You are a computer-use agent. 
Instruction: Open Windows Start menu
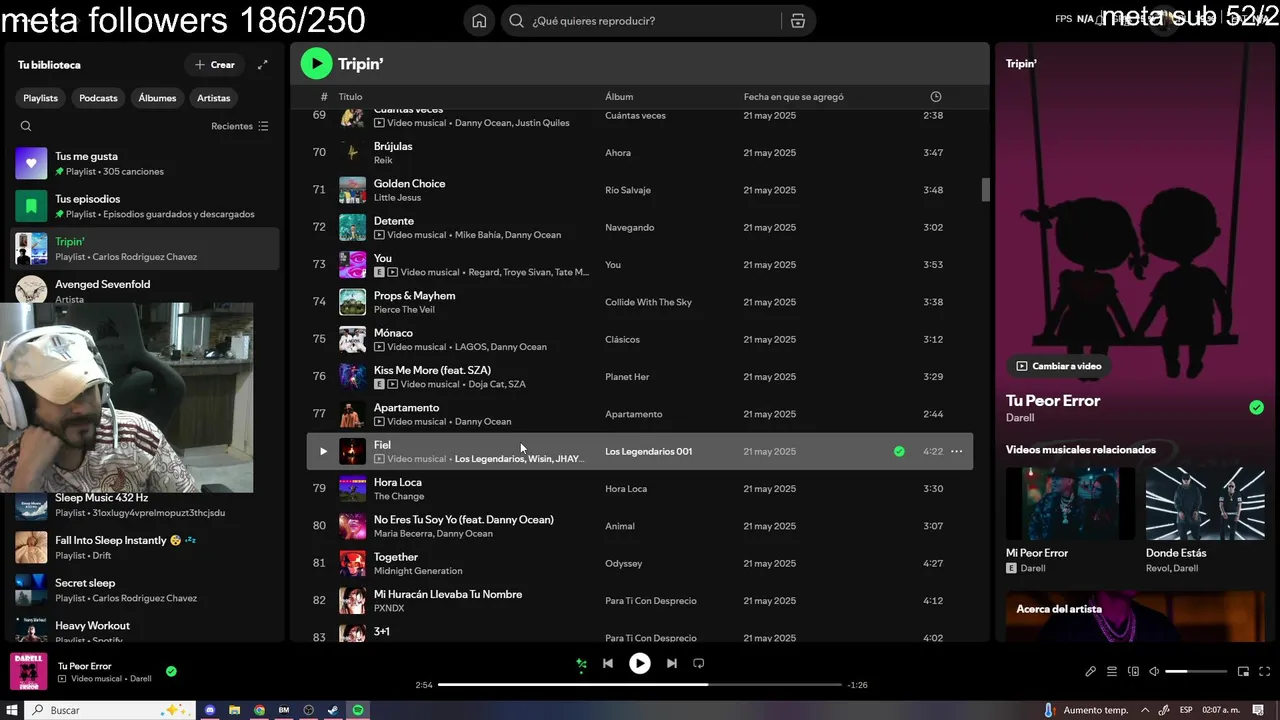pos(12,710)
